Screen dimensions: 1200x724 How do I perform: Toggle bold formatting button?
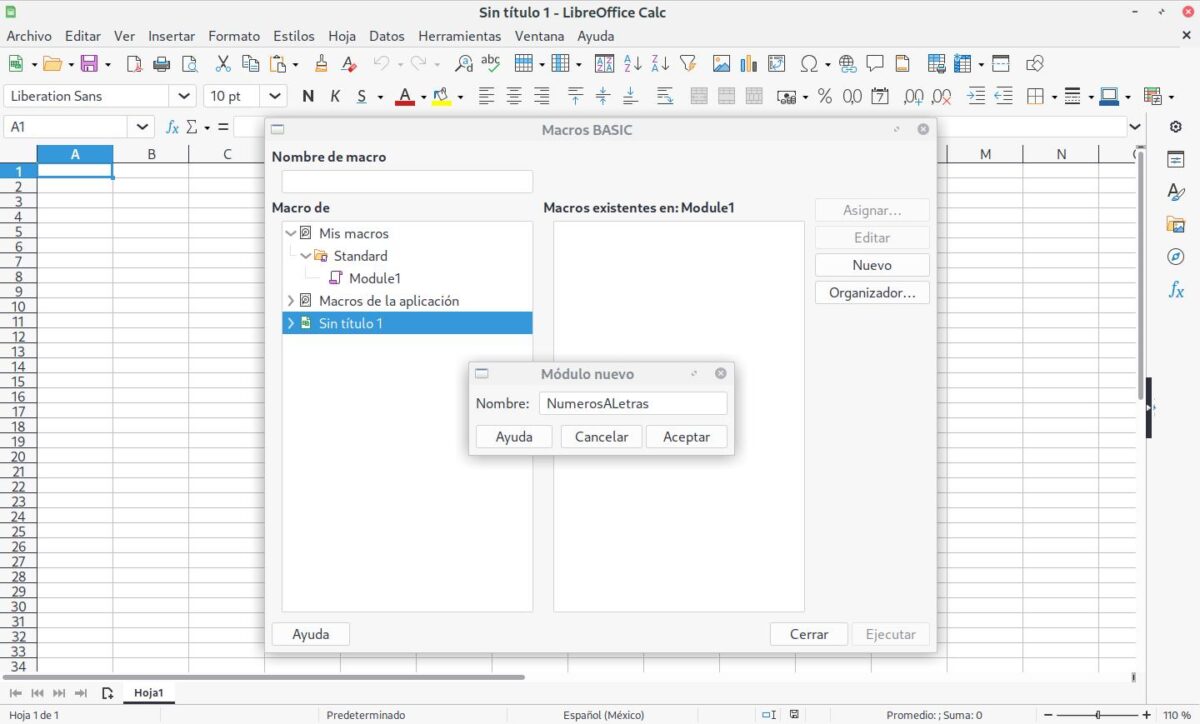(x=308, y=96)
